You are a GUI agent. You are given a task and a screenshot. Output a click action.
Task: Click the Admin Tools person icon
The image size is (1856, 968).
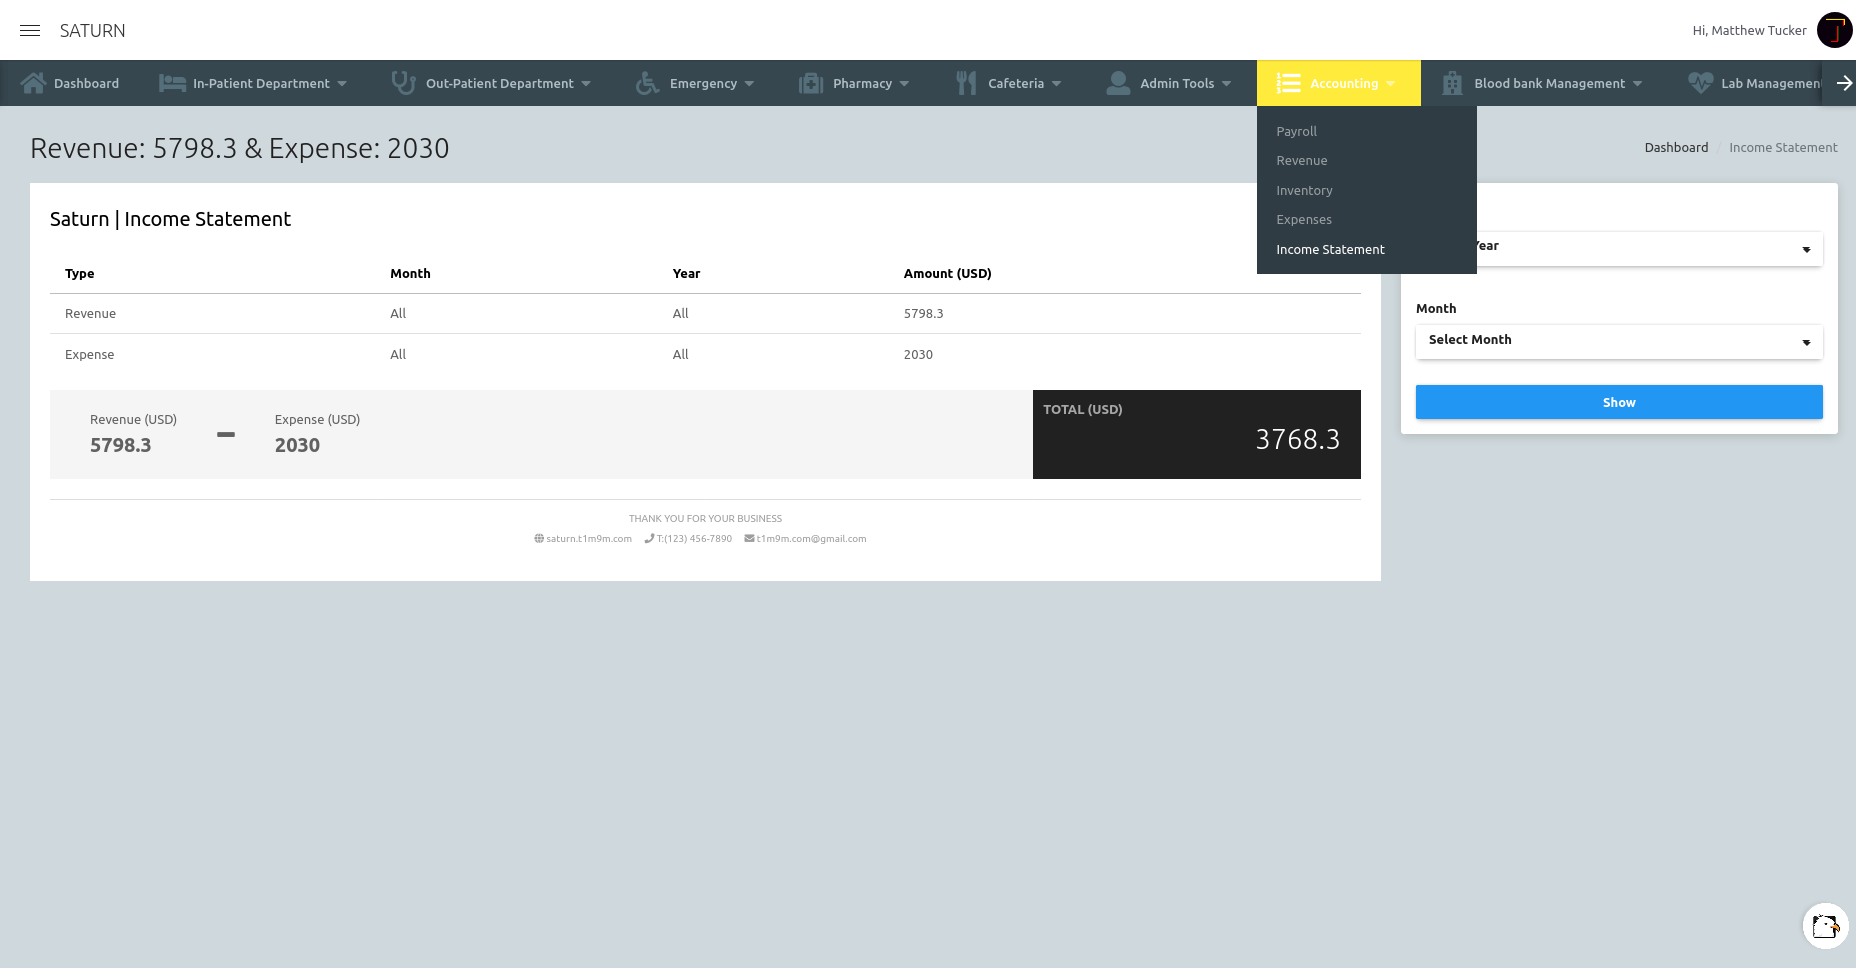point(1117,83)
